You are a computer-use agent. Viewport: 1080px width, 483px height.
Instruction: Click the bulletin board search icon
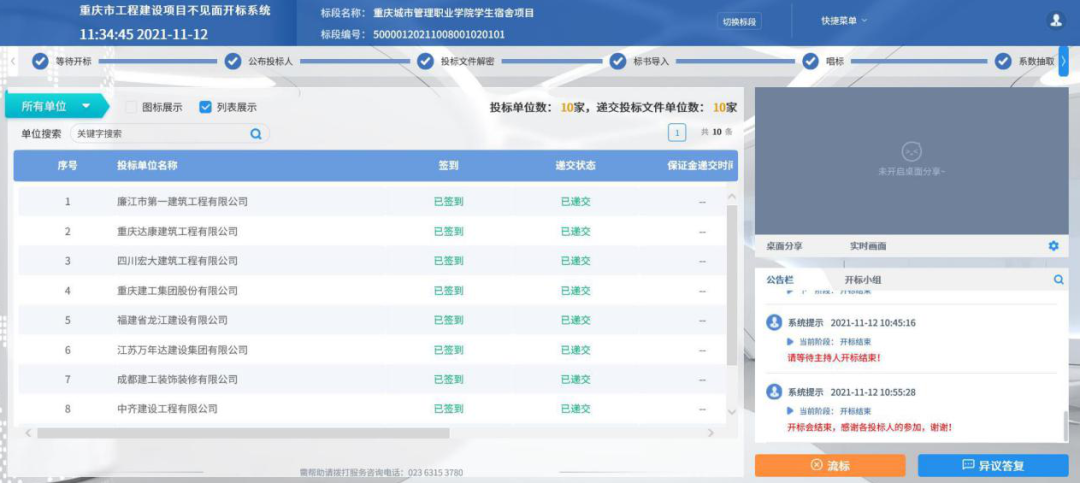tap(1059, 280)
